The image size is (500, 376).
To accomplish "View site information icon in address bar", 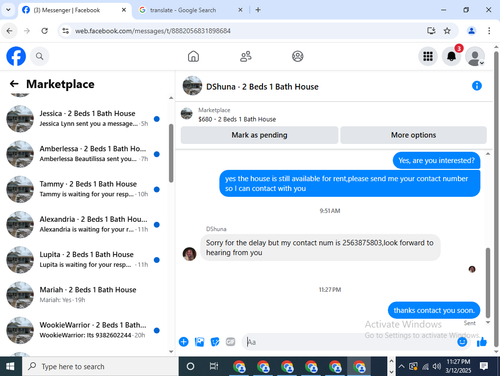I will [x=66, y=31].
